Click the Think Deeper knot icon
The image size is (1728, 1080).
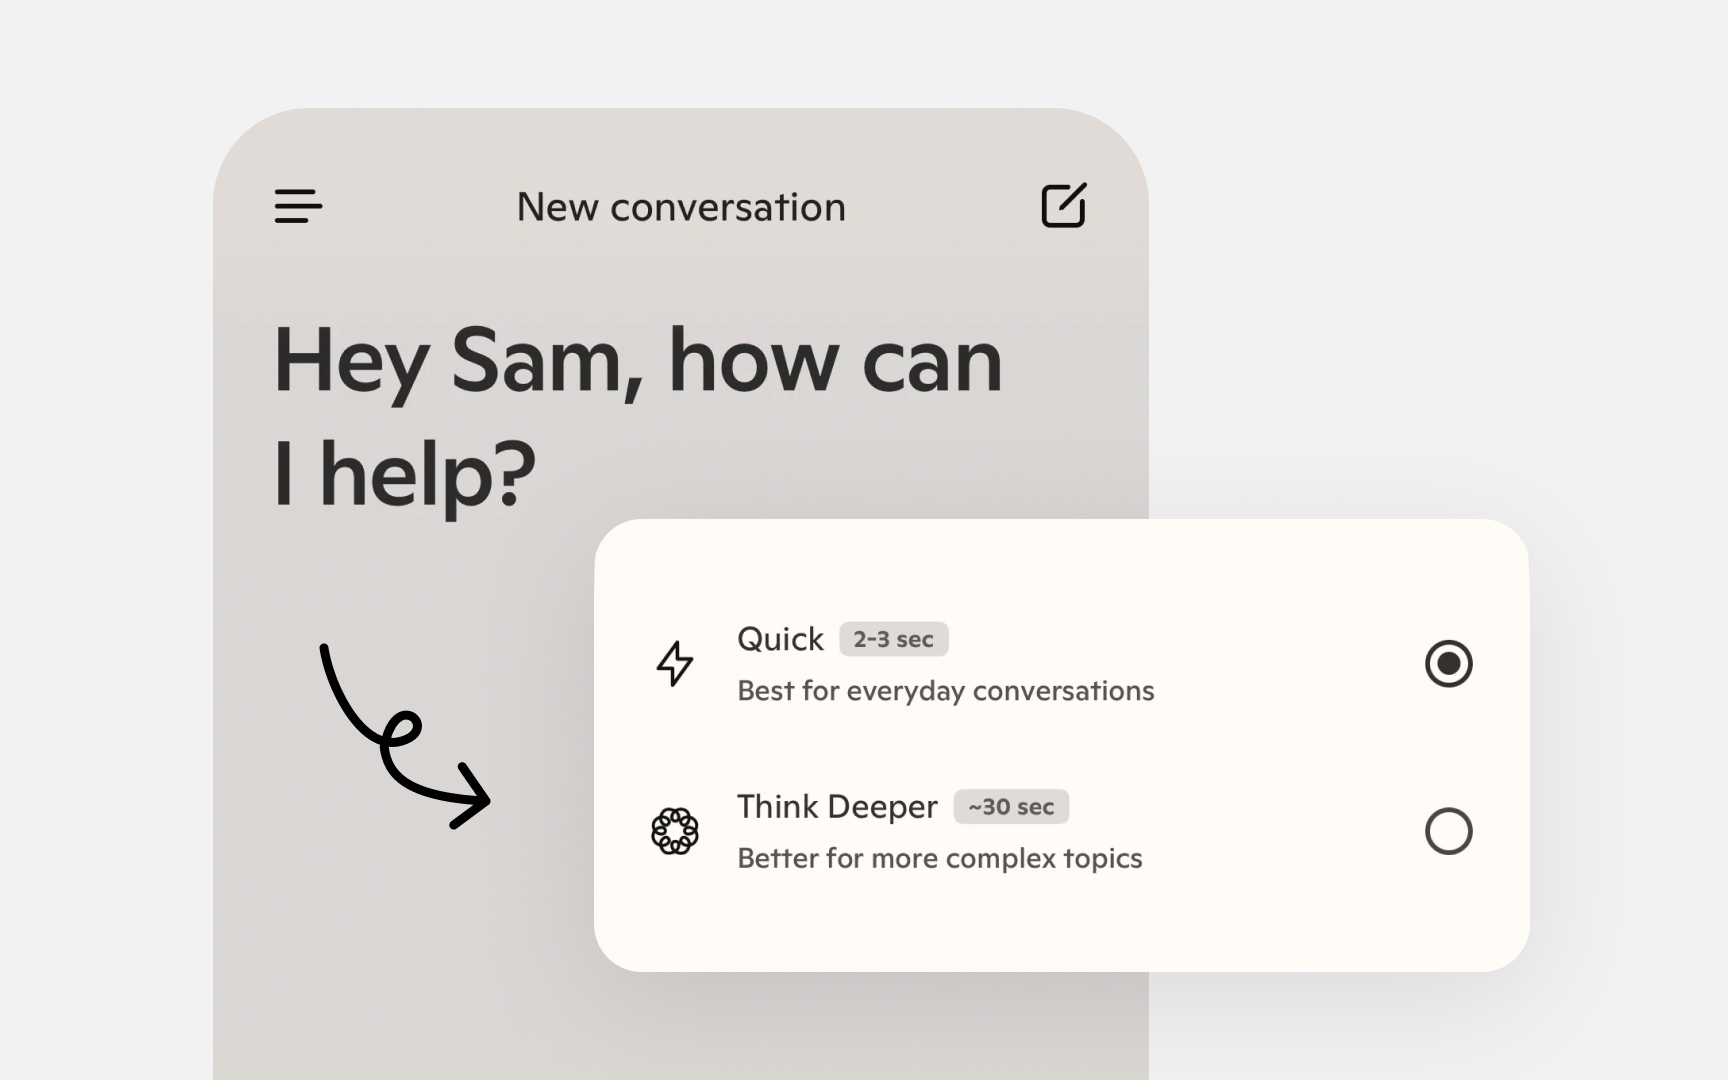pyautogui.click(x=675, y=831)
